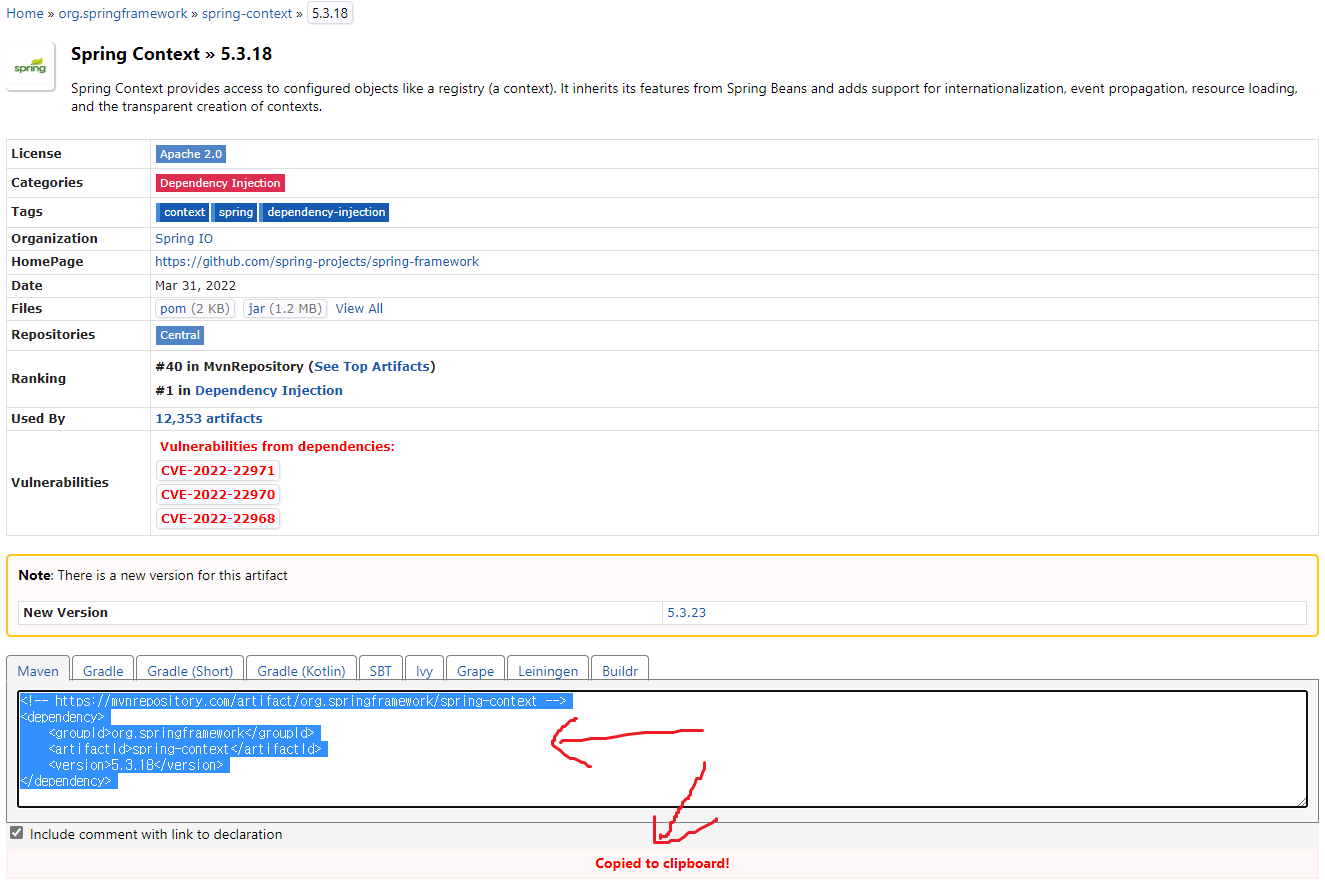
Task: Open the Dependency Injection ranking link
Action: pos(269,391)
